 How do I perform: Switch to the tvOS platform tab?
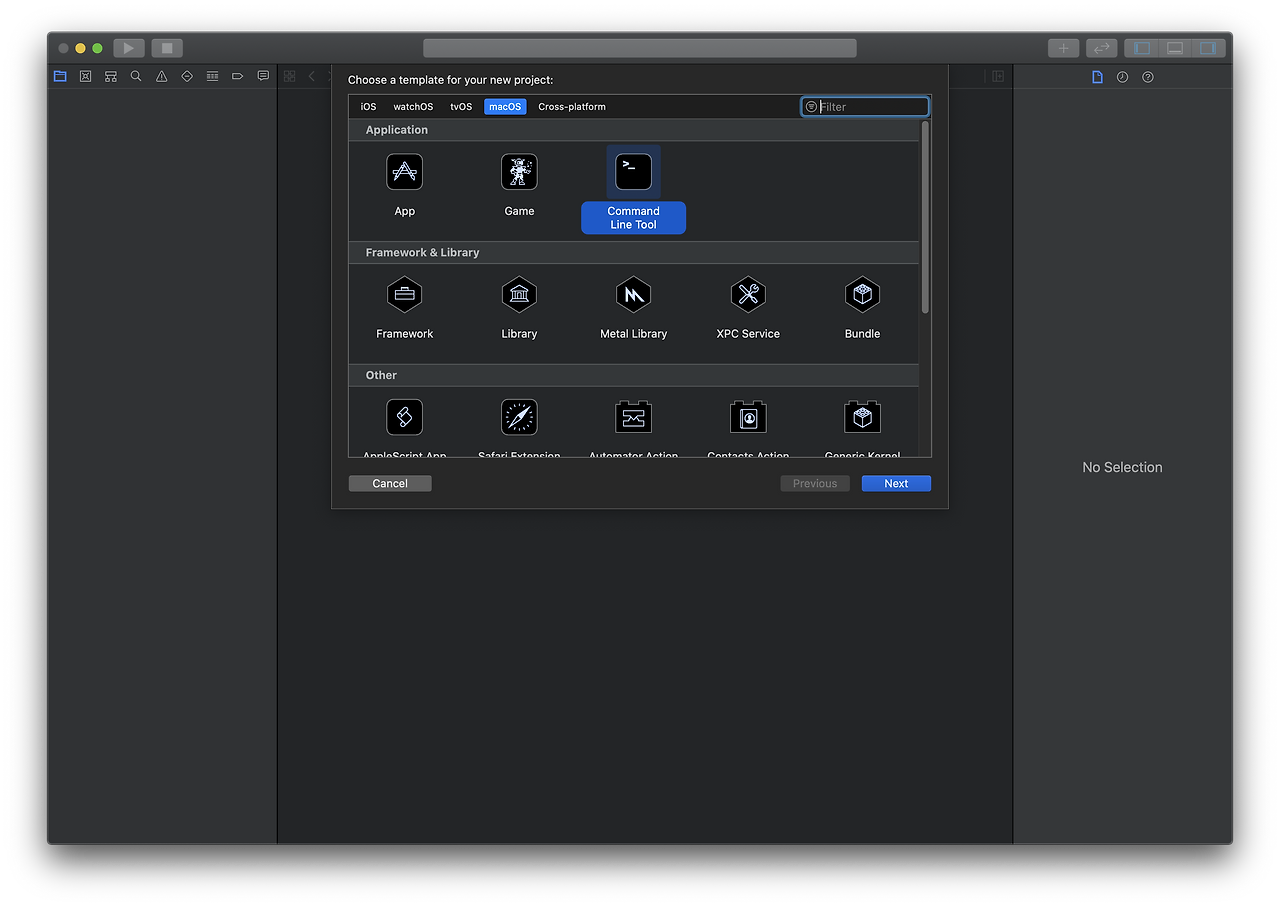click(461, 107)
